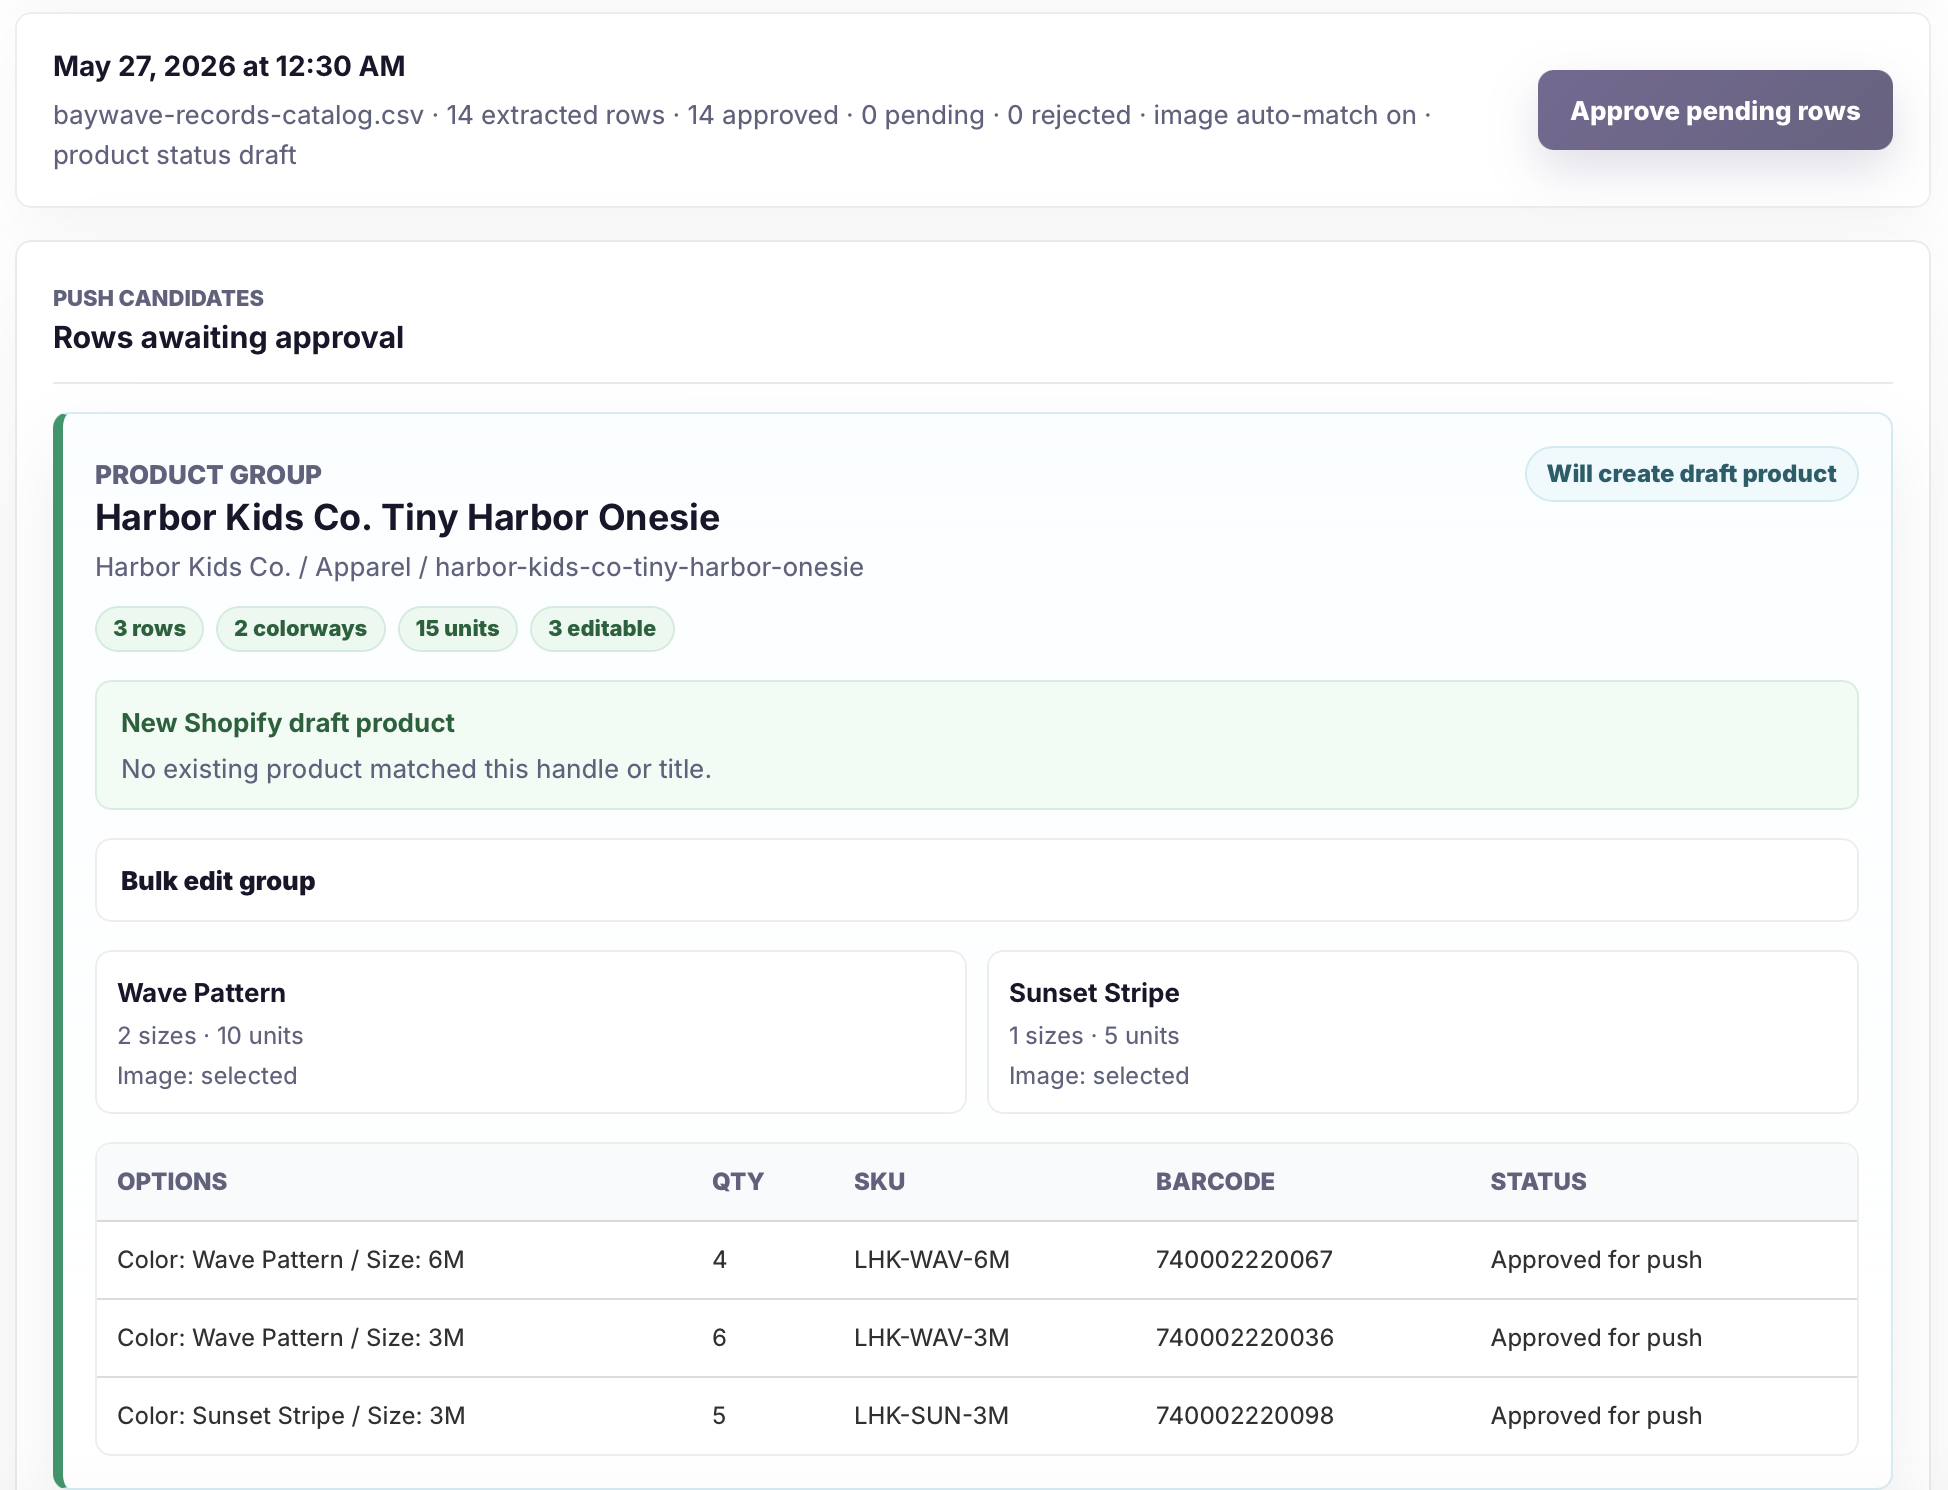
Task: Click the New Shopify draft product notice
Action: (x=976, y=745)
